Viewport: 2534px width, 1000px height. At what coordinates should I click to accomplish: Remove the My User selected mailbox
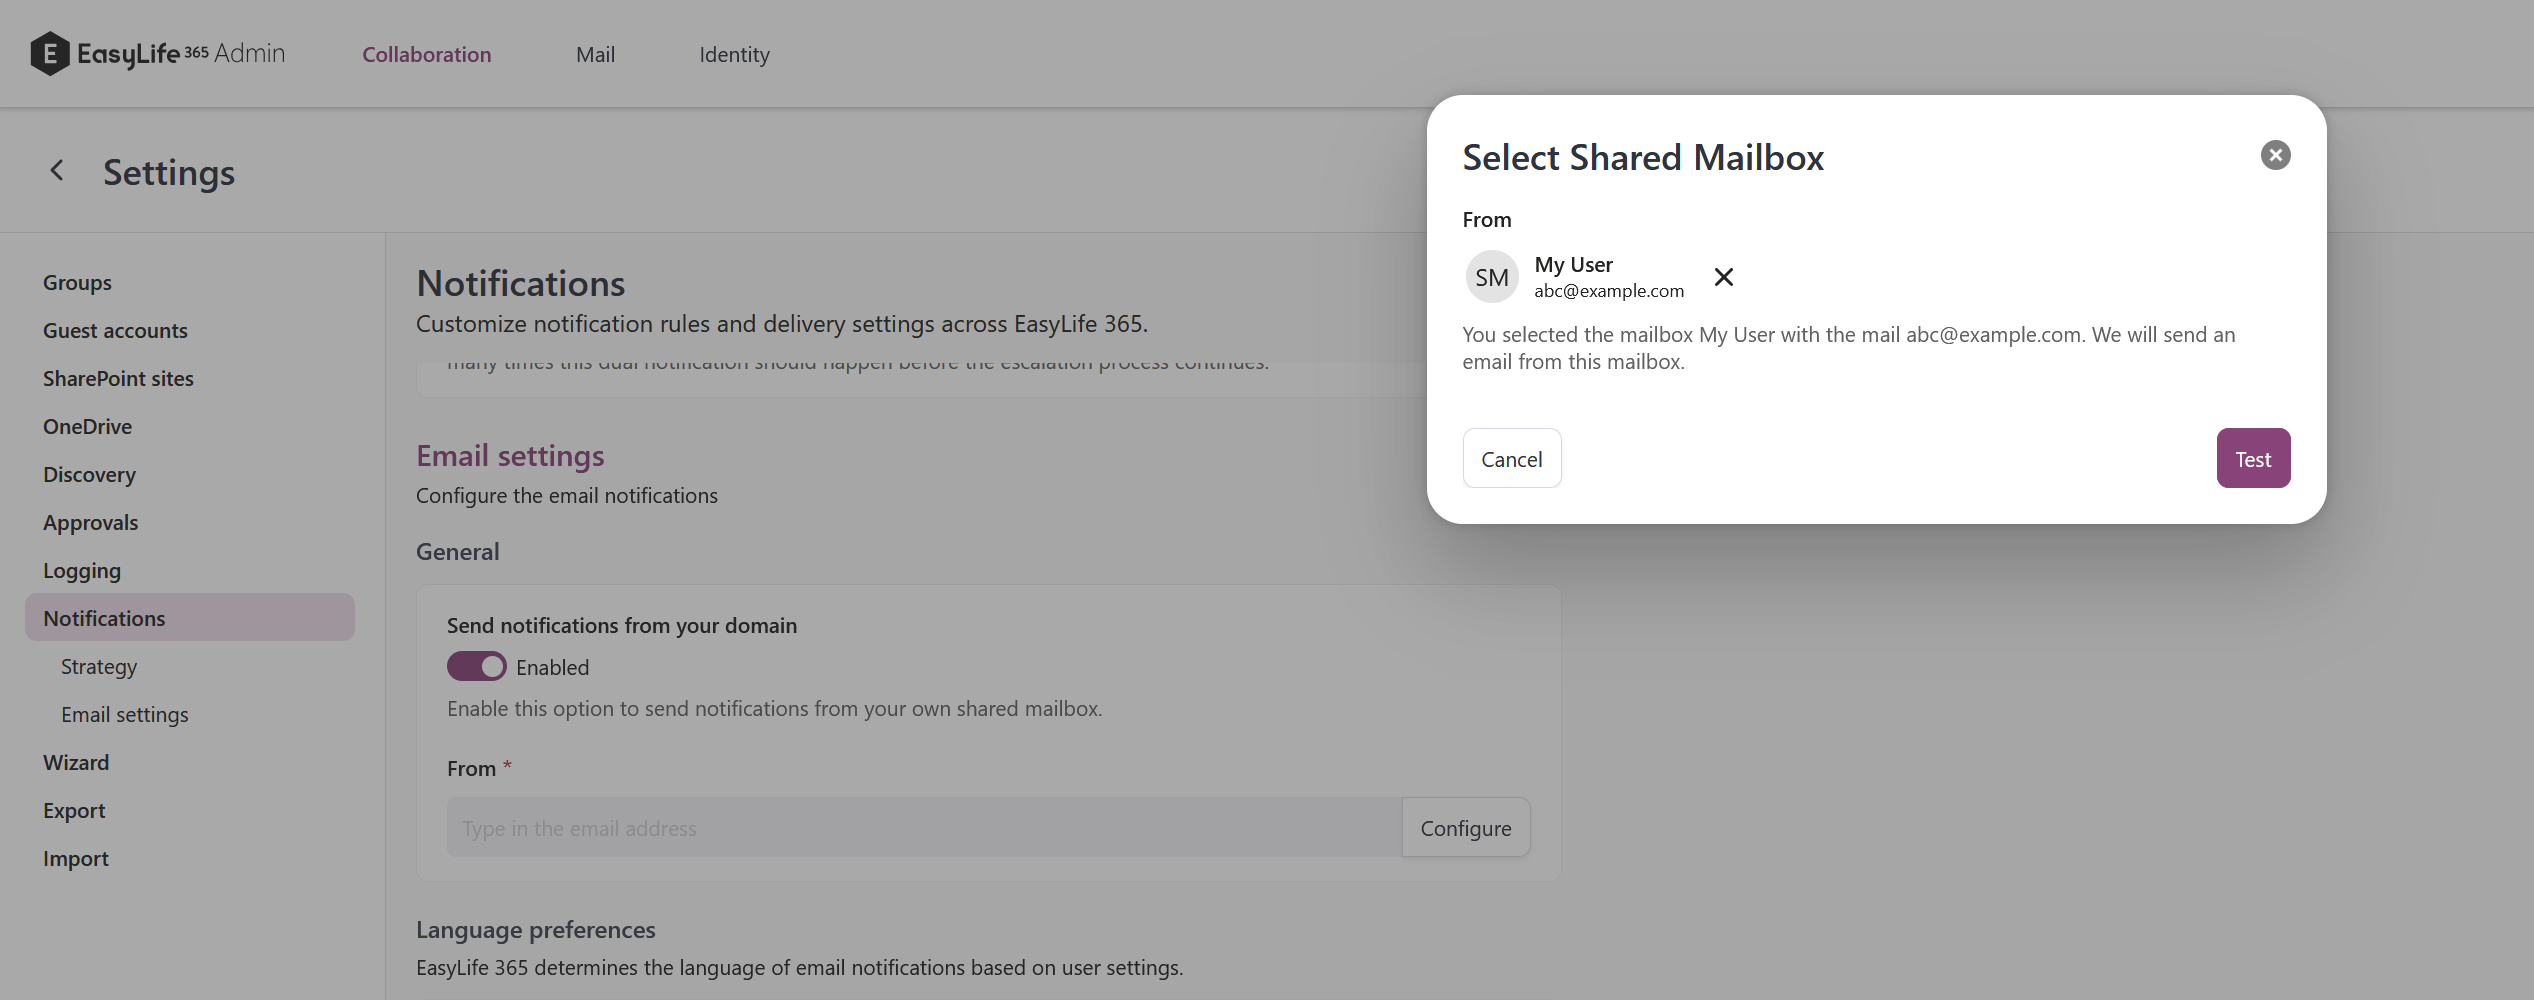[x=1723, y=276]
